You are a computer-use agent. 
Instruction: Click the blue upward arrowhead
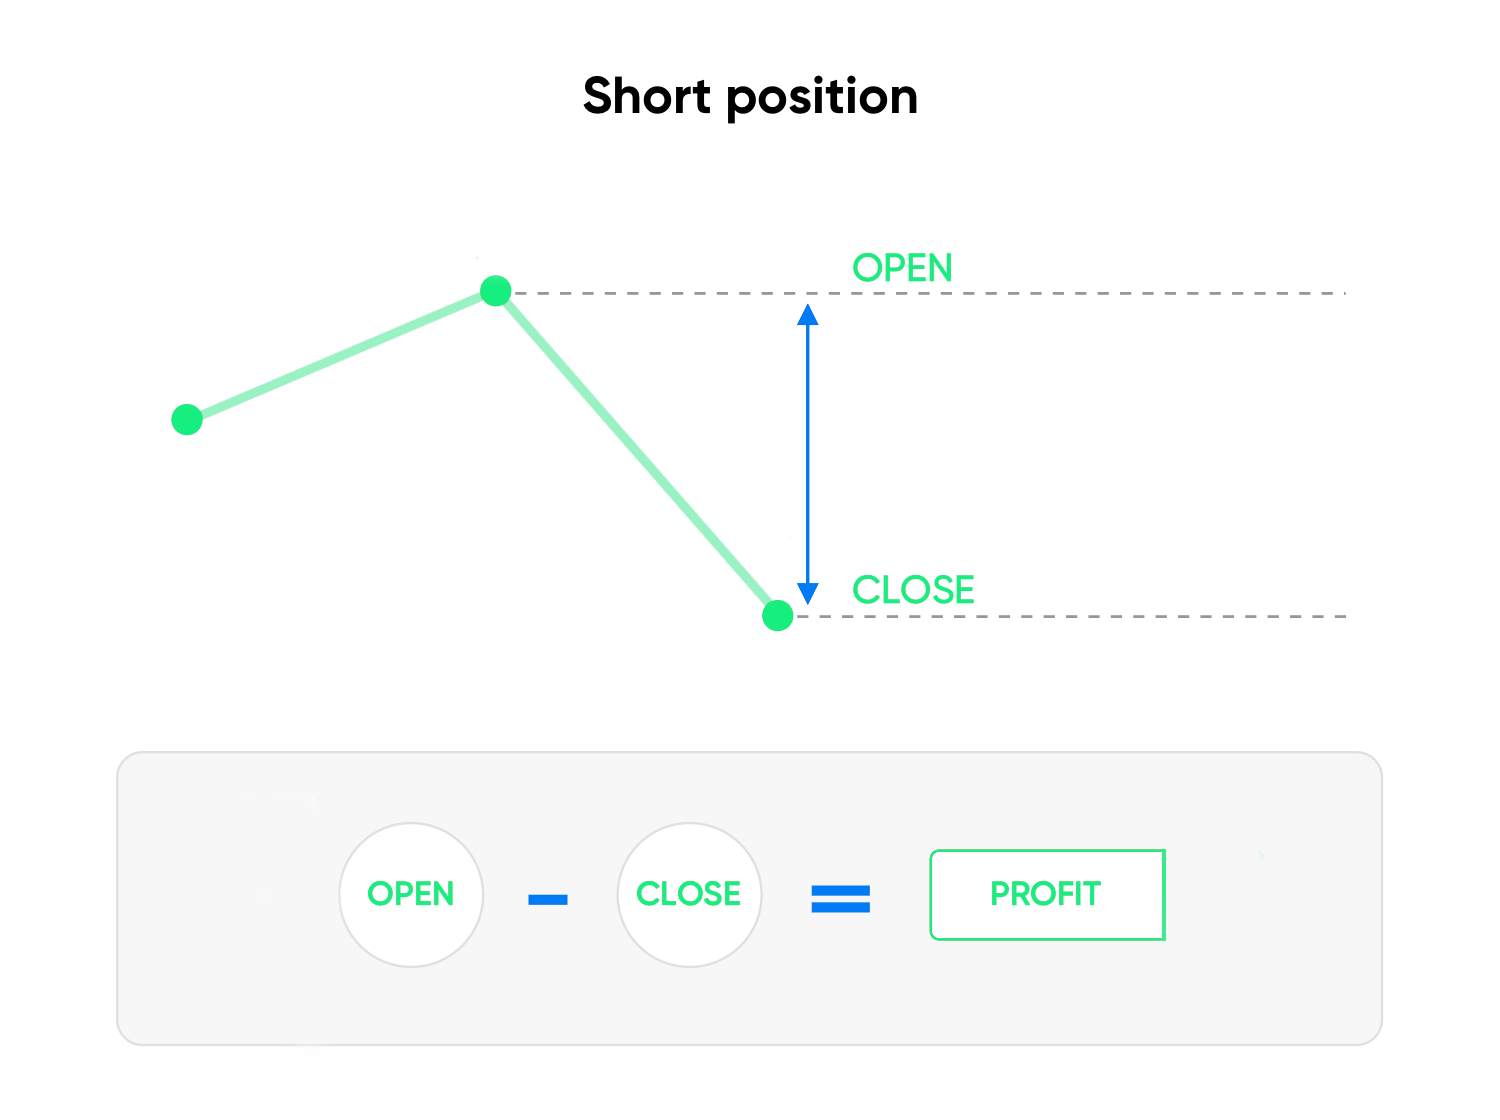(808, 315)
